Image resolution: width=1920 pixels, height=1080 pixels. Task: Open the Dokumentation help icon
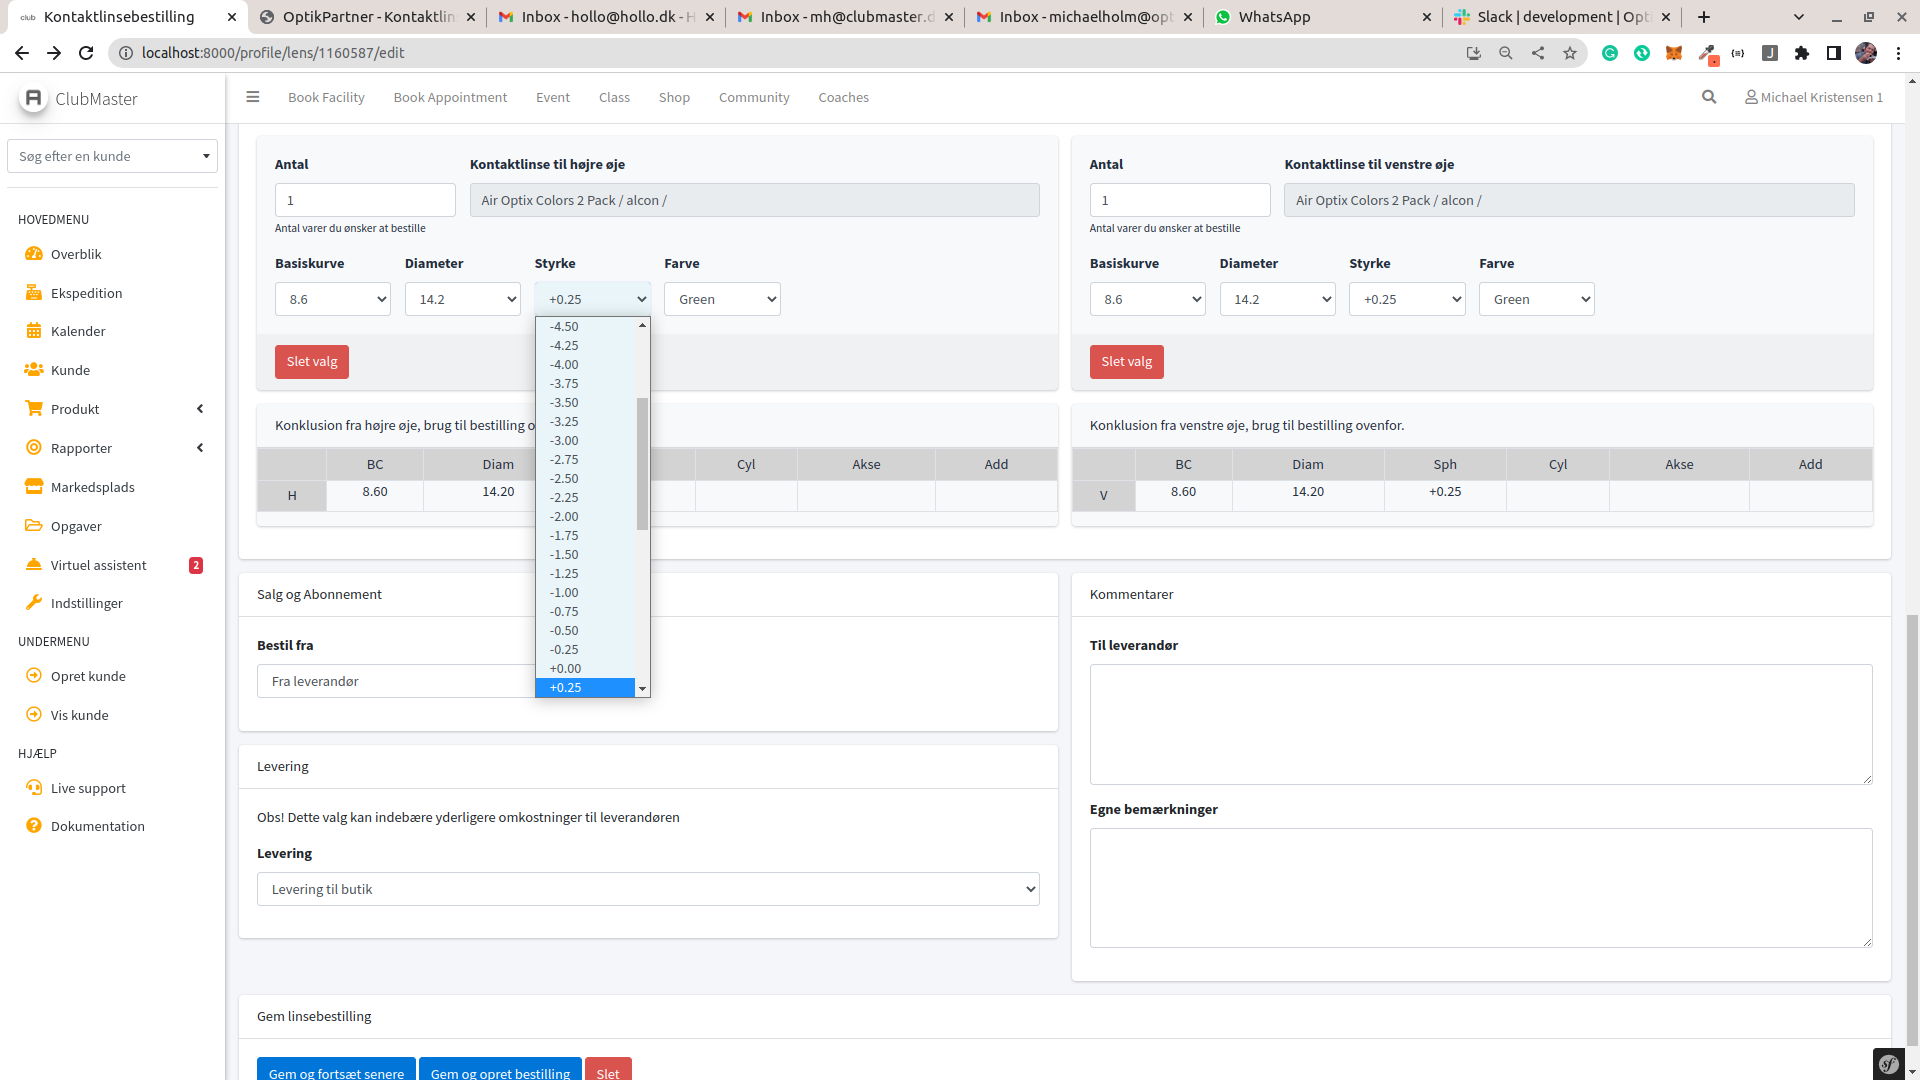34,826
